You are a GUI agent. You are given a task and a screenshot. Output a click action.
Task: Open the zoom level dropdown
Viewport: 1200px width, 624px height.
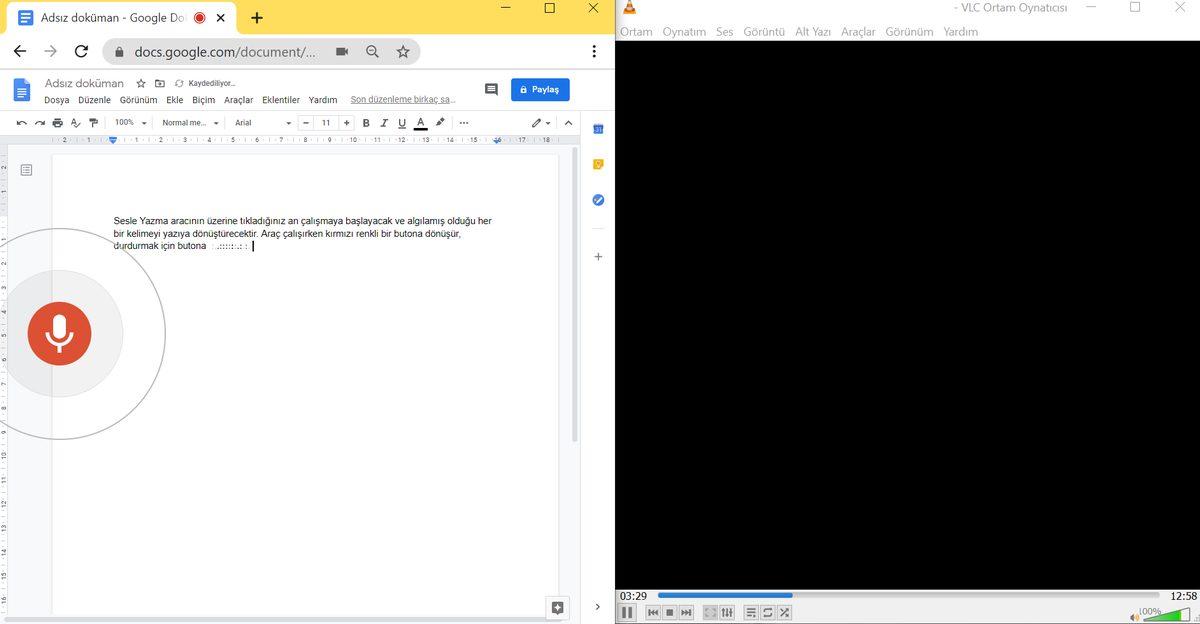click(126, 122)
